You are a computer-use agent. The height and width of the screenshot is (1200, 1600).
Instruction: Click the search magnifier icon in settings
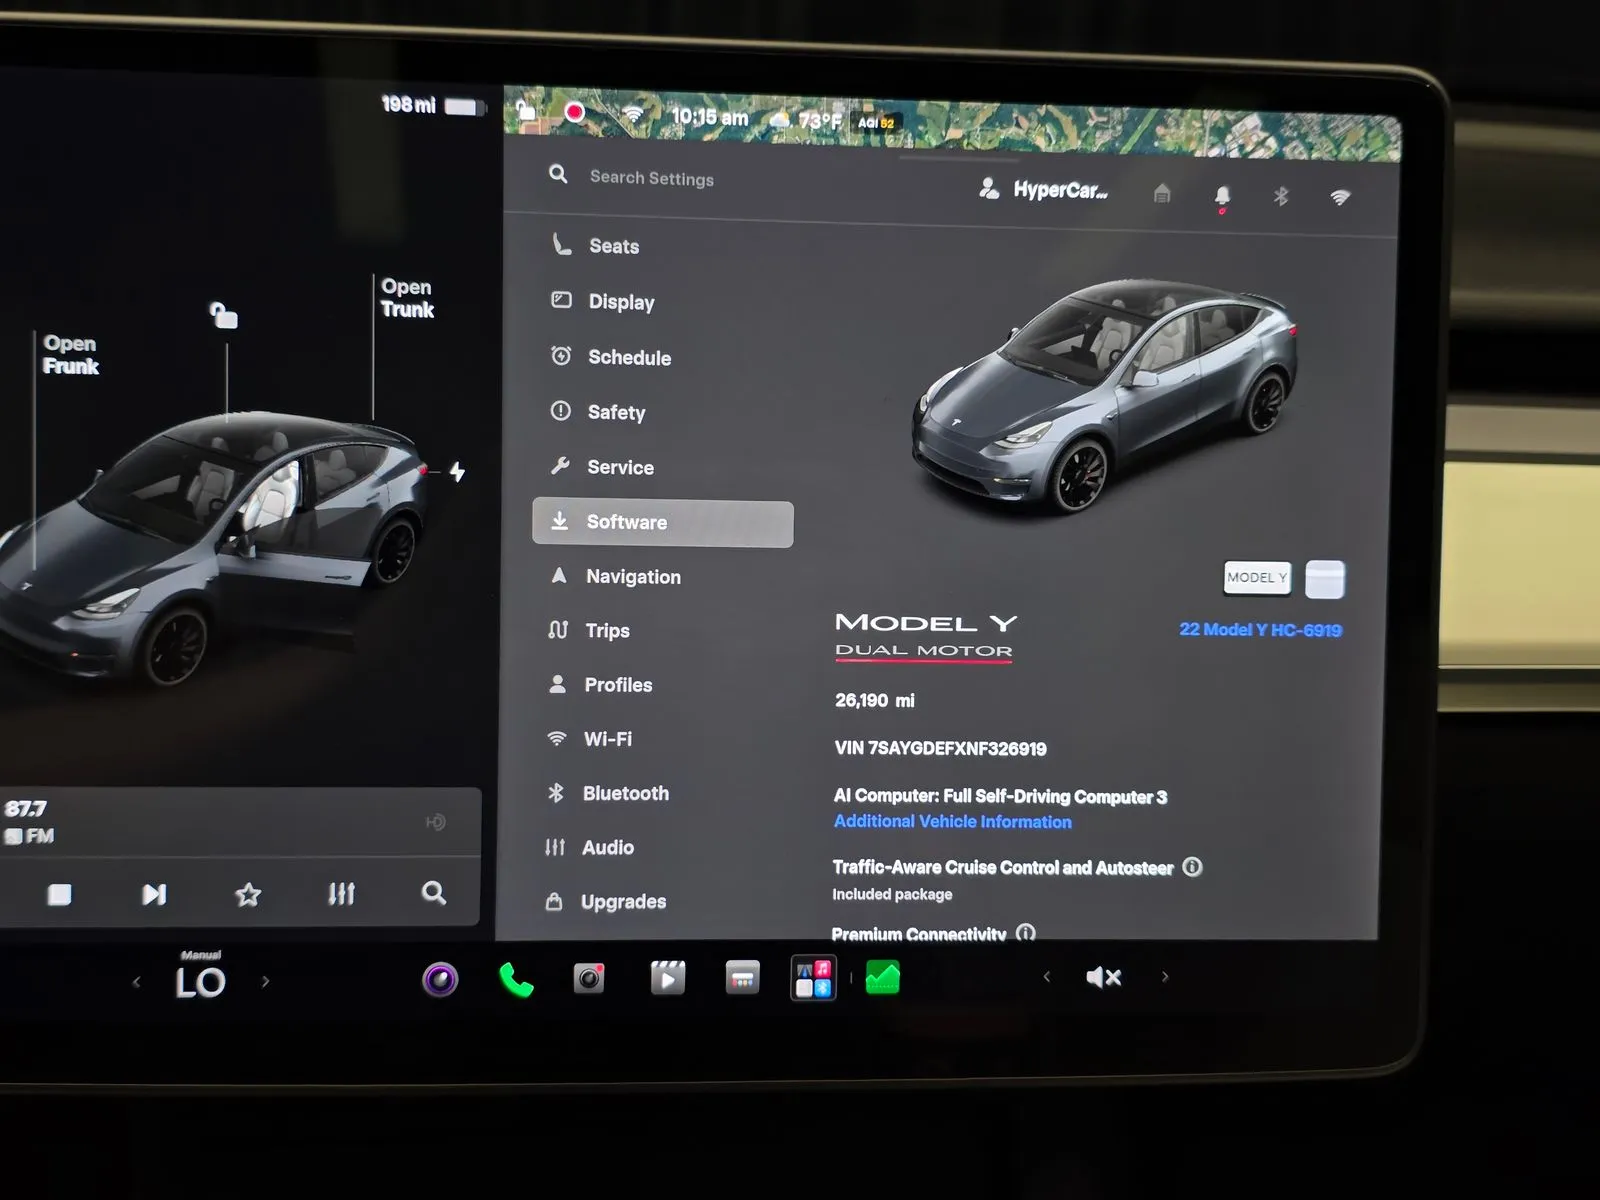tap(558, 174)
